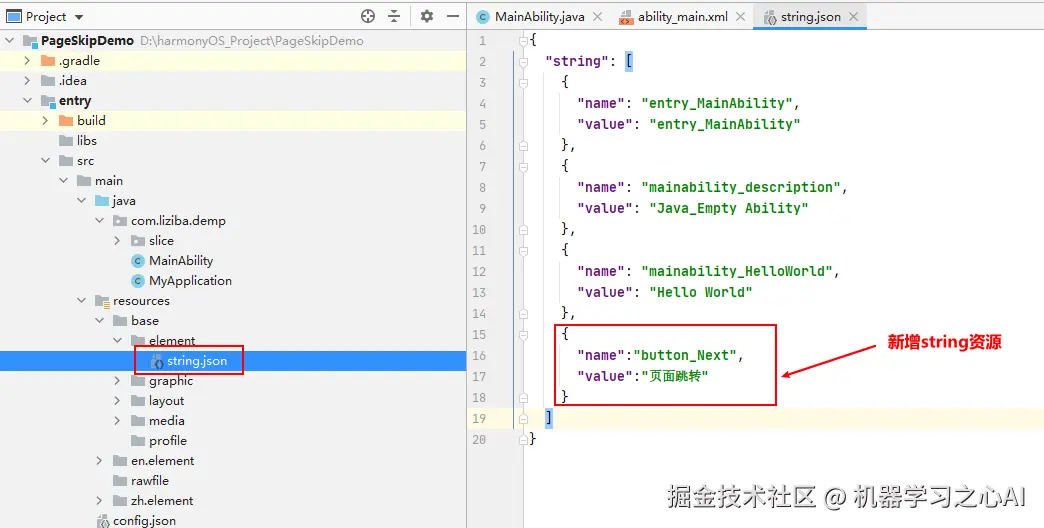Open MyApplication in the project tree

[190, 281]
